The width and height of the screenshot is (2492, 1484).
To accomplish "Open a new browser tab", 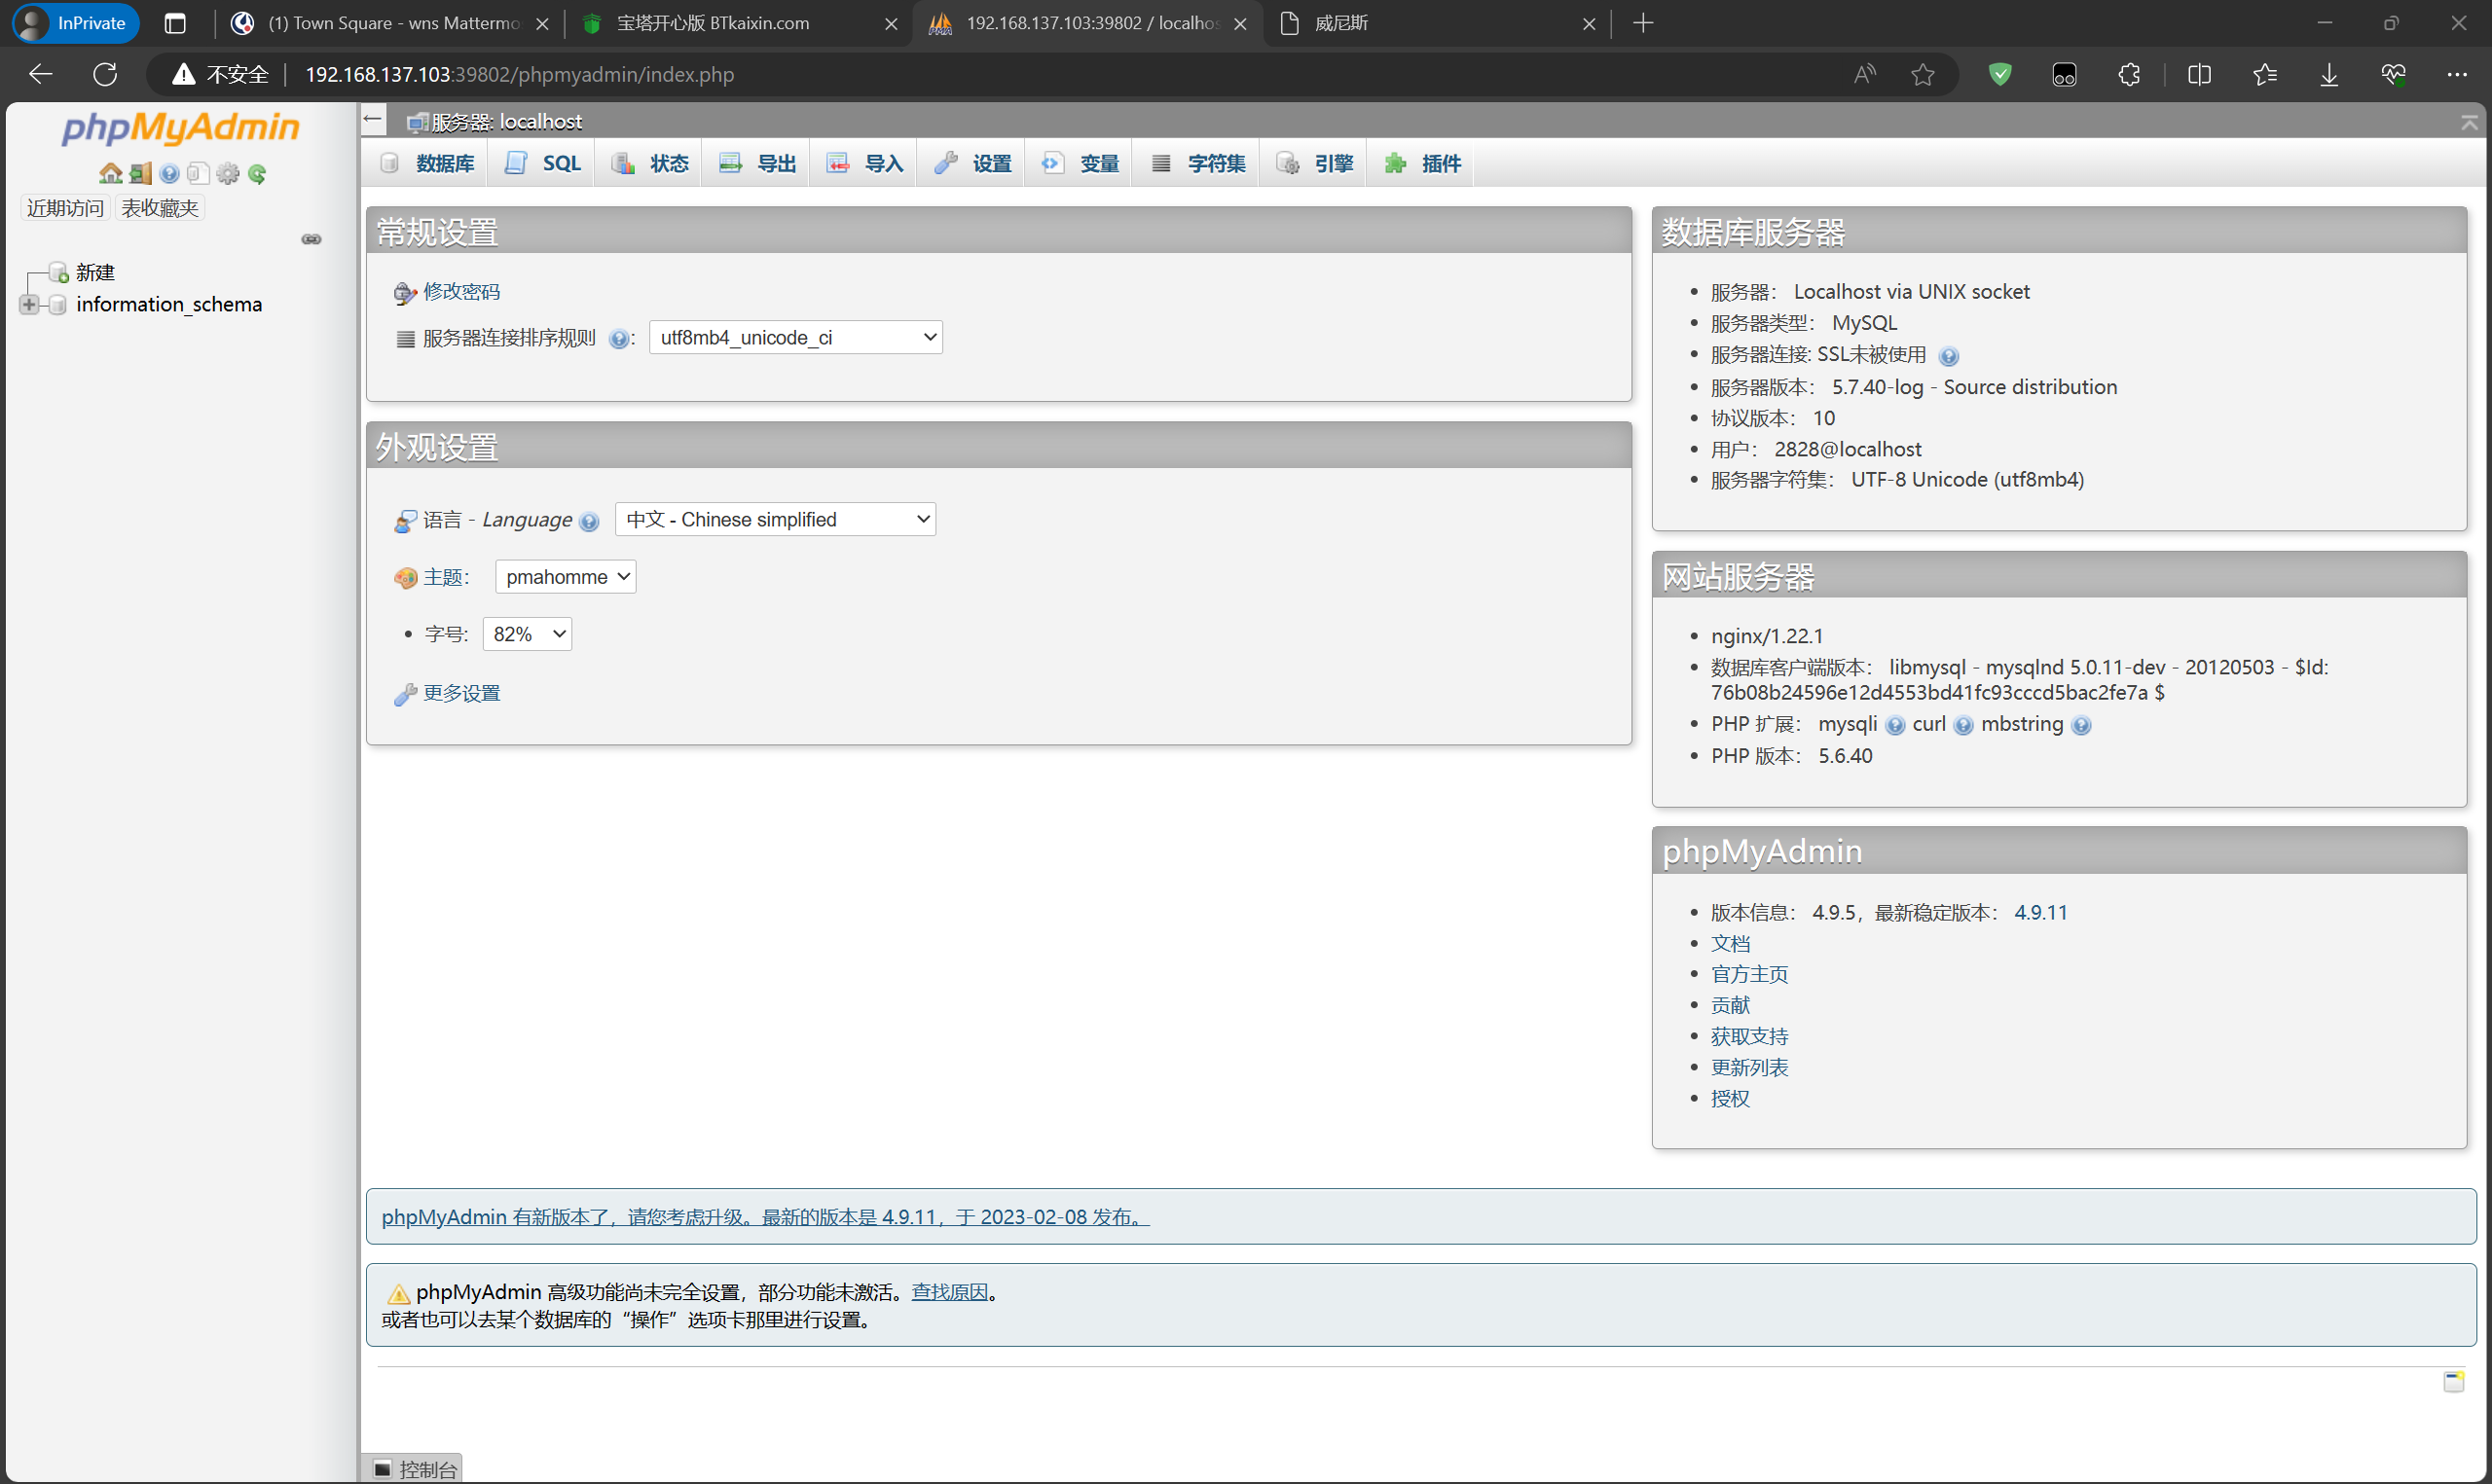I will tap(1643, 23).
